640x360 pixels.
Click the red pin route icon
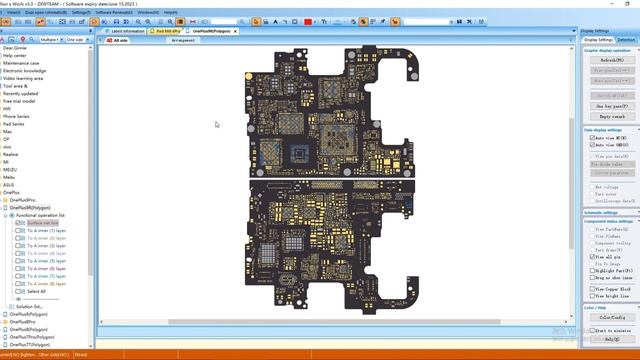pyautogui.click(x=40, y=22)
